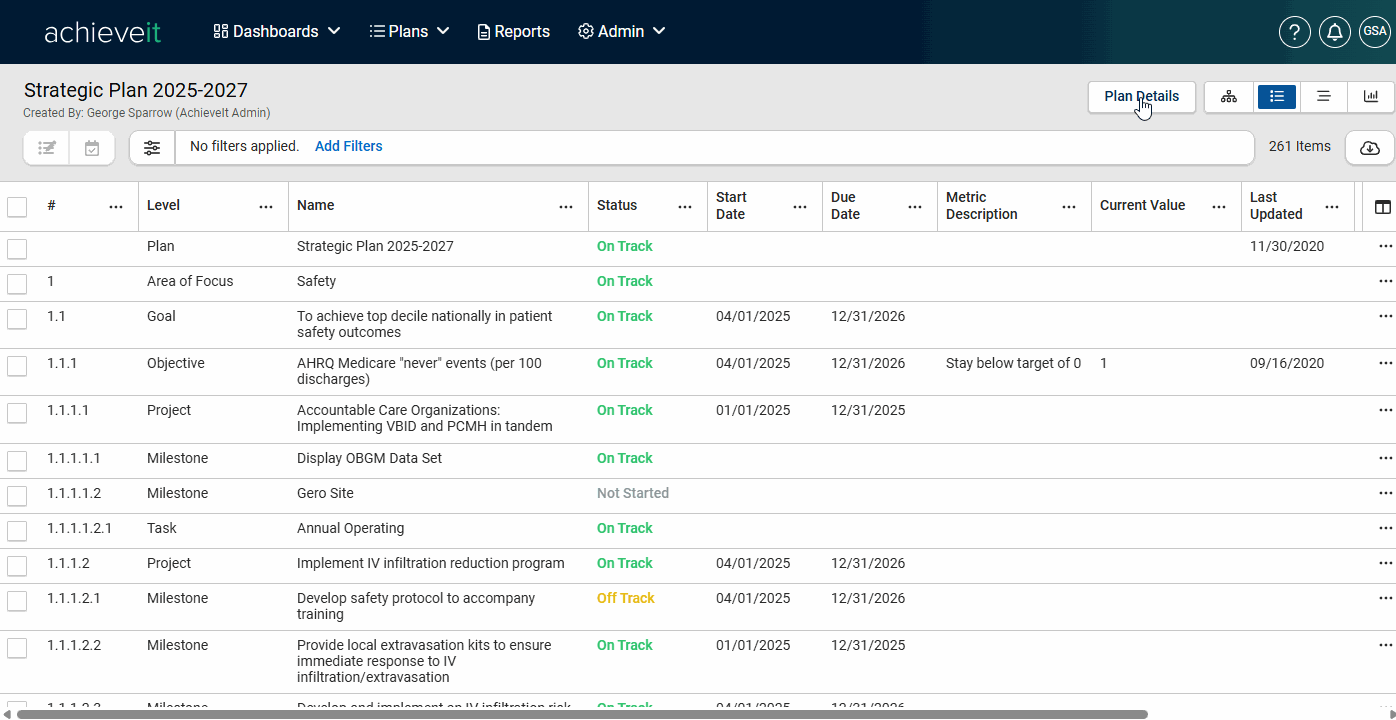Click the 11/30/2020 last updated cell

click(1287, 246)
